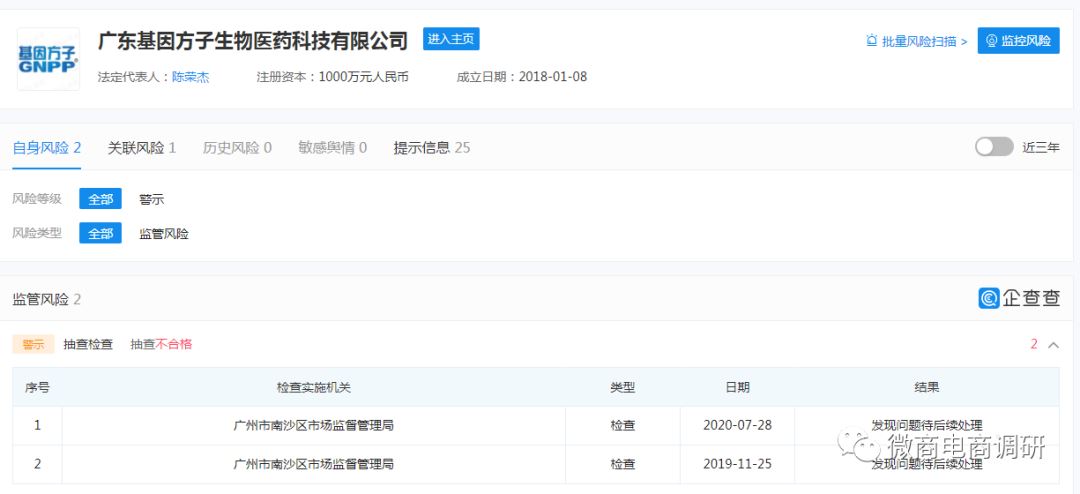Click the 类型 column header
Image resolution: width=1080 pixels, height=494 pixels.
click(x=623, y=388)
